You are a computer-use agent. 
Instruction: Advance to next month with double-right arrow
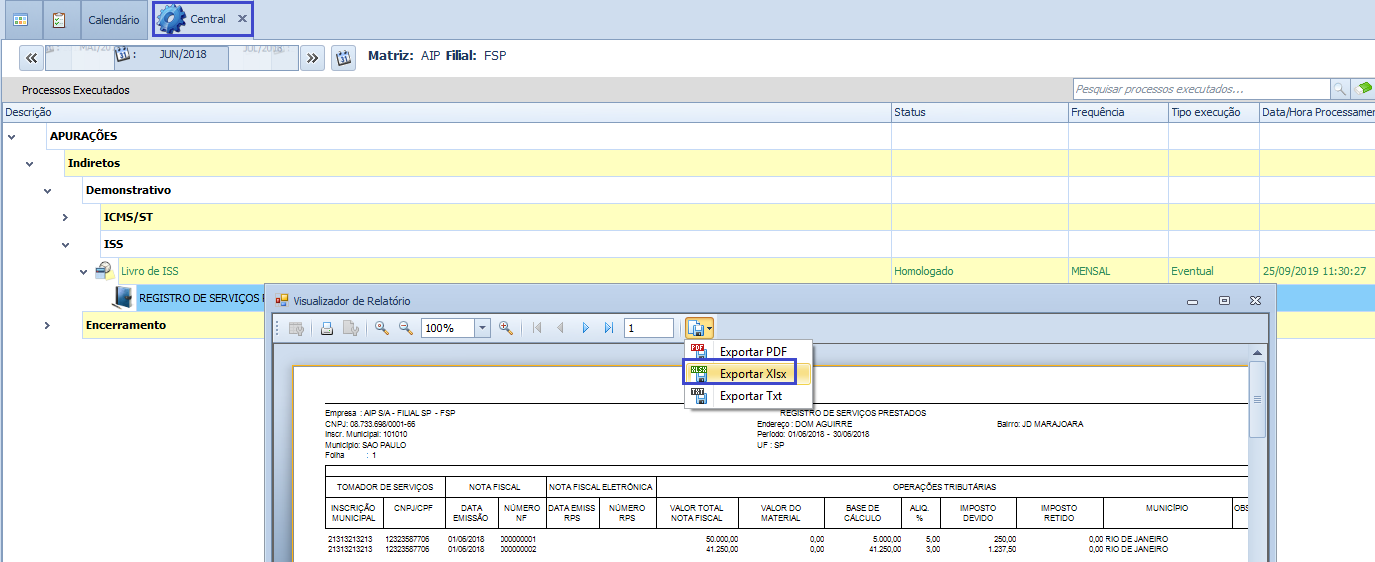pos(313,58)
